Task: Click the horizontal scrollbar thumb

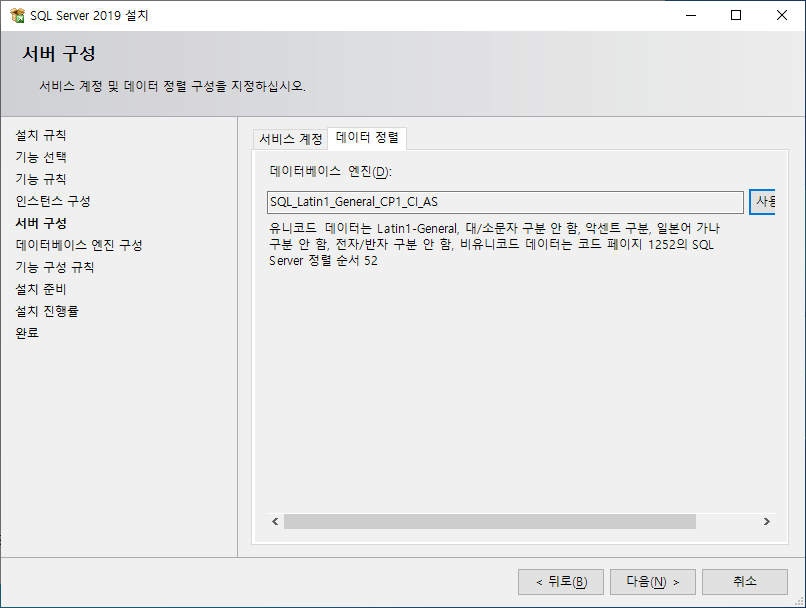Action: coord(490,522)
